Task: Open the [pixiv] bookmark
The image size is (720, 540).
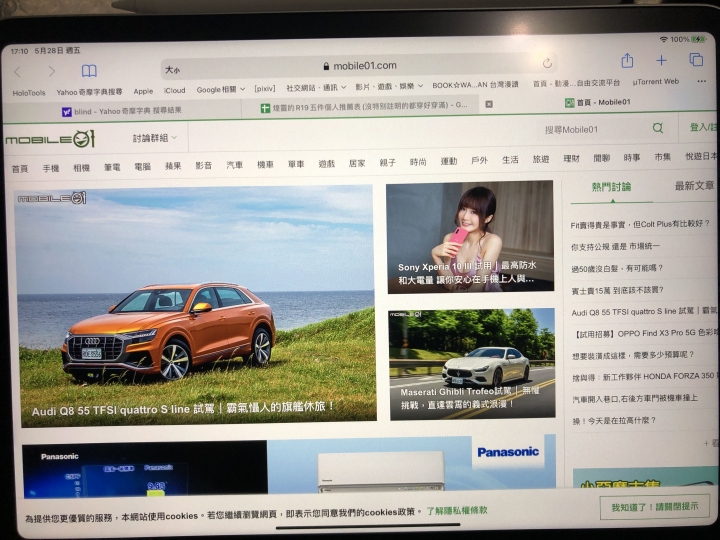Action: tap(265, 89)
